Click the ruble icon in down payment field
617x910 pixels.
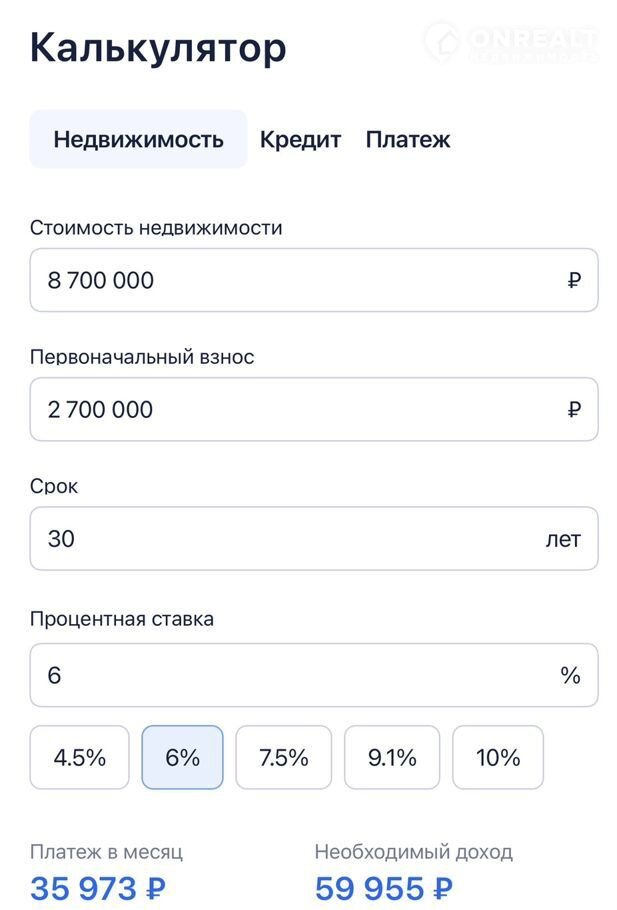[x=574, y=410]
